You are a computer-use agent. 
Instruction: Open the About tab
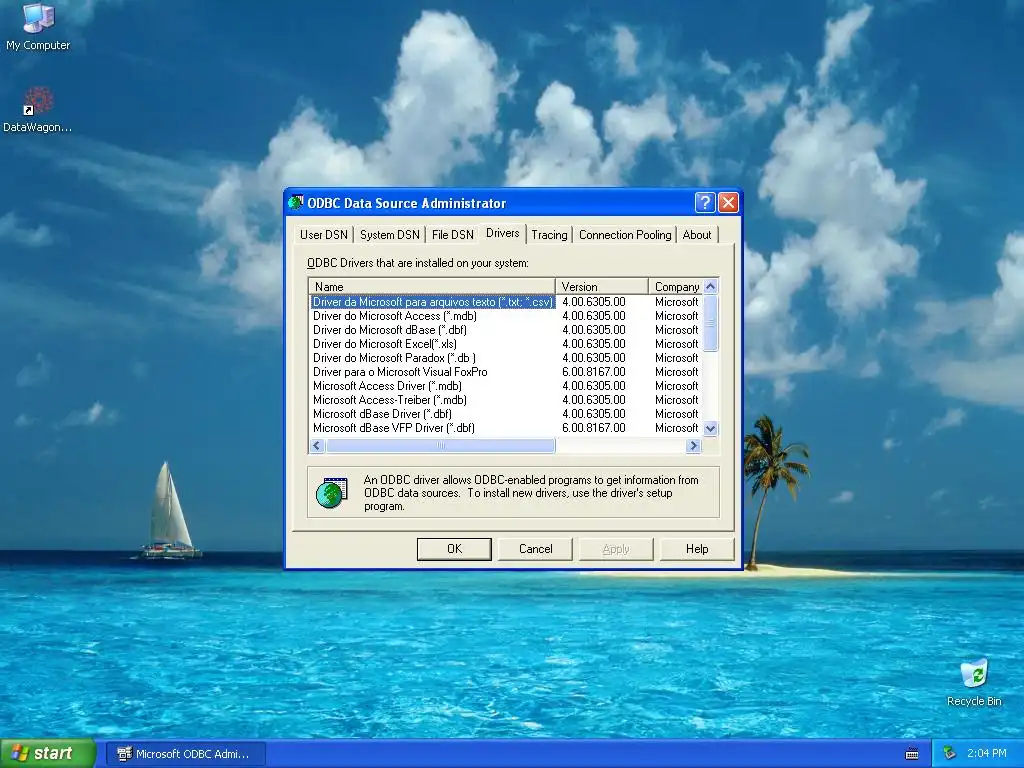click(x=697, y=235)
